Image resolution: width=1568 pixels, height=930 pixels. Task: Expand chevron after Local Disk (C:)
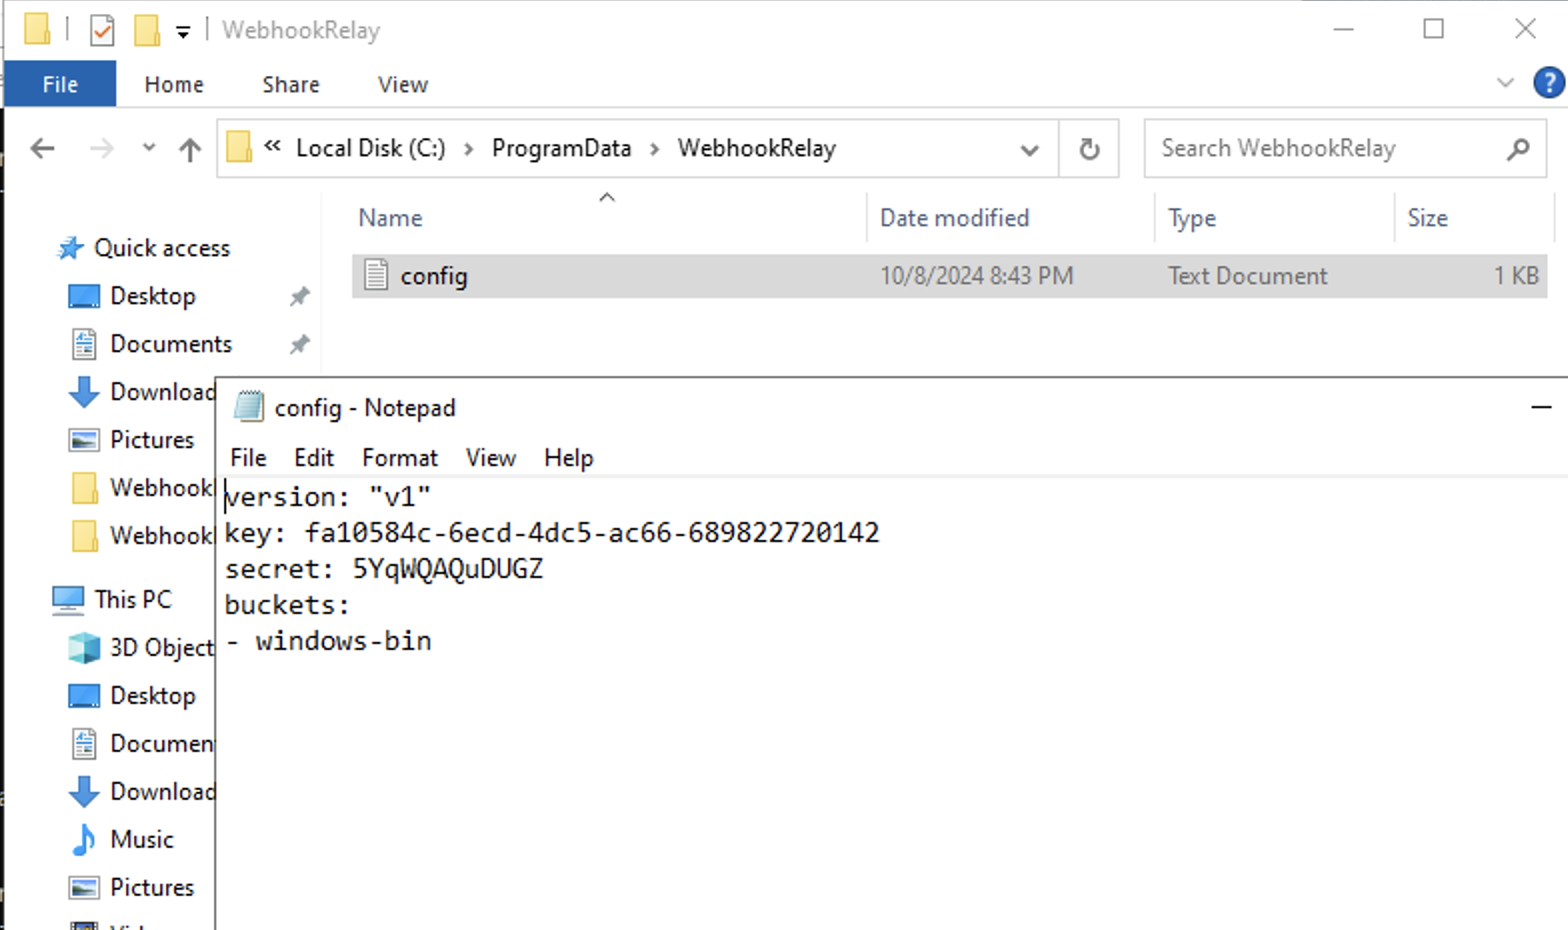468,149
